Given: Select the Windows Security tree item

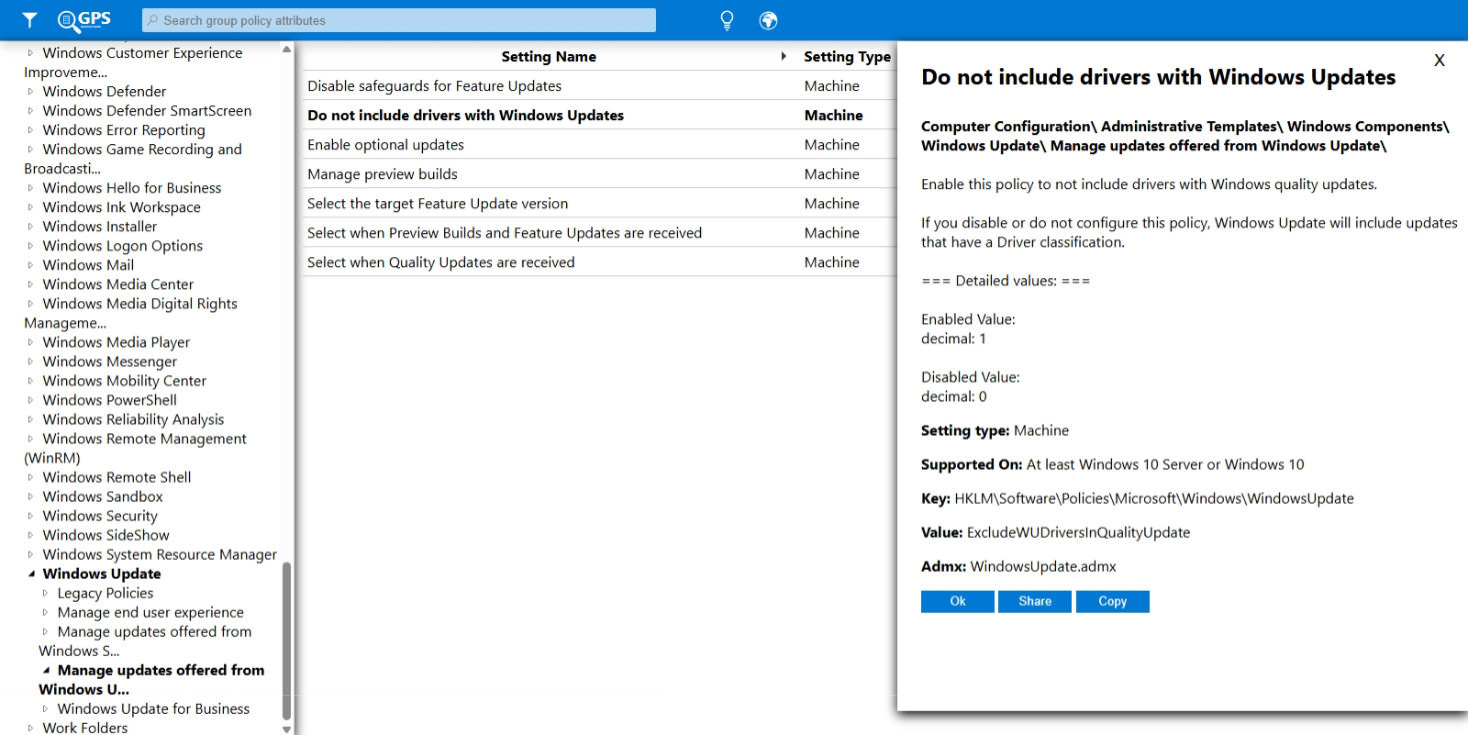Looking at the screenshot, I should point(100,516).
